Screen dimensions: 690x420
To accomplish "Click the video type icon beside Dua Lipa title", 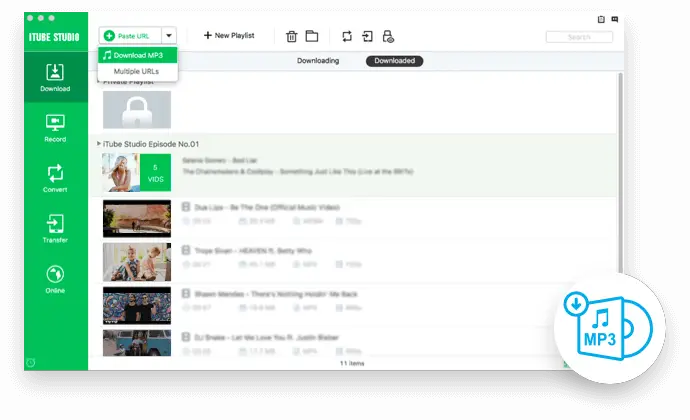I will coord(186,206).
